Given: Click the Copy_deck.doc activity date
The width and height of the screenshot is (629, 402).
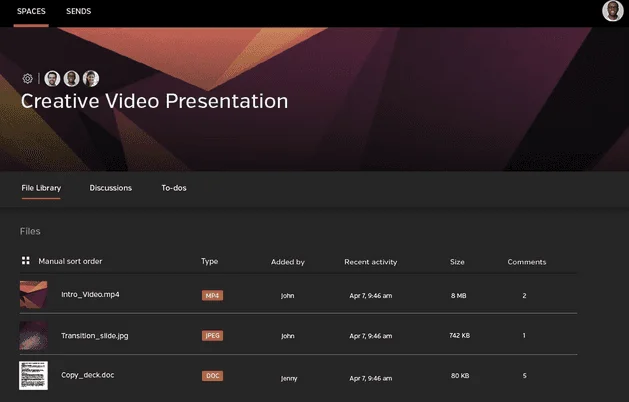Looking at the screenshot, I should pyautogui.click(x=371, y=378).
